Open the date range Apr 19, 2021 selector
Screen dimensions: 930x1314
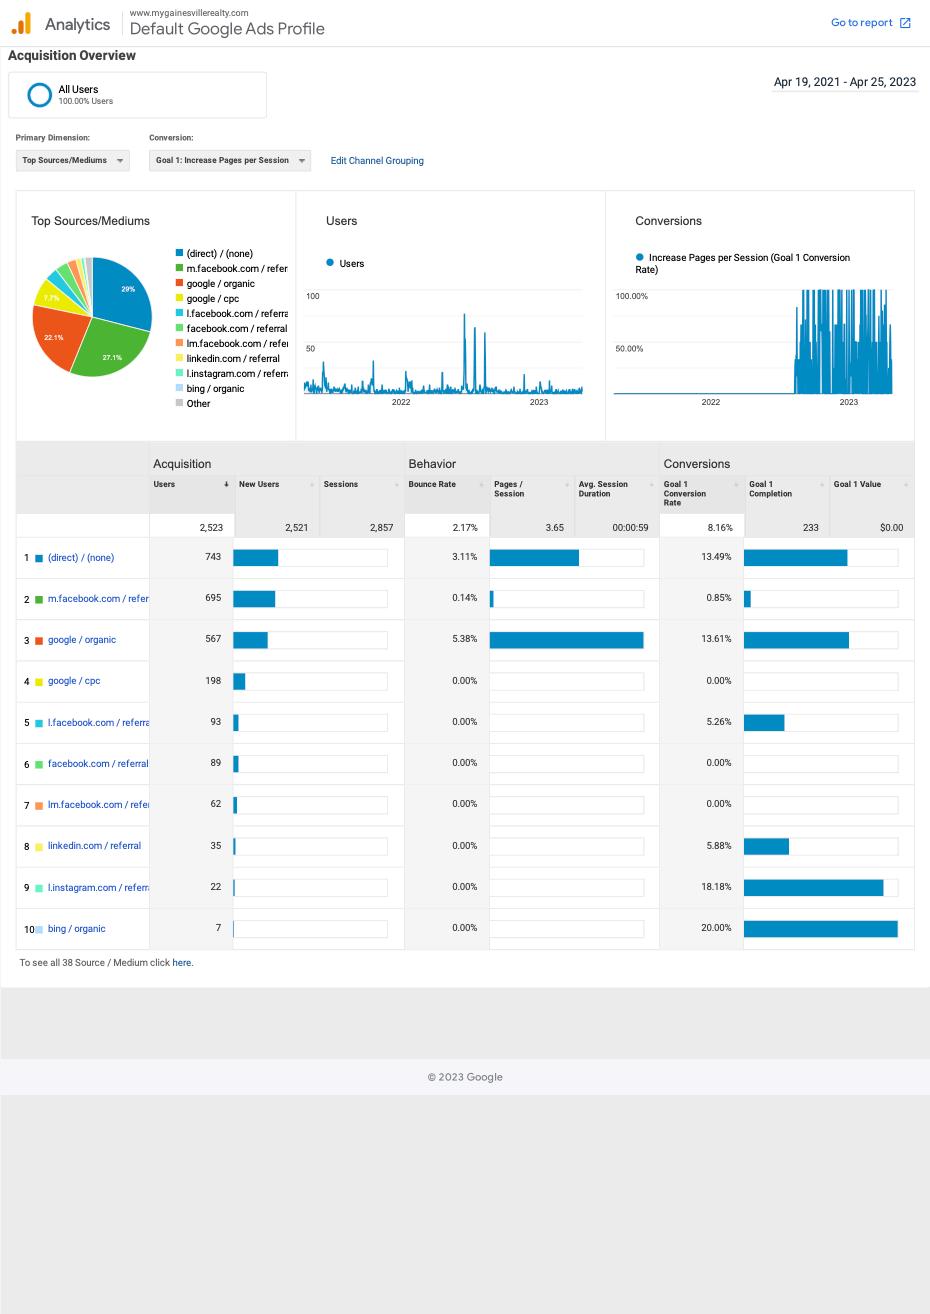point(845,82)
